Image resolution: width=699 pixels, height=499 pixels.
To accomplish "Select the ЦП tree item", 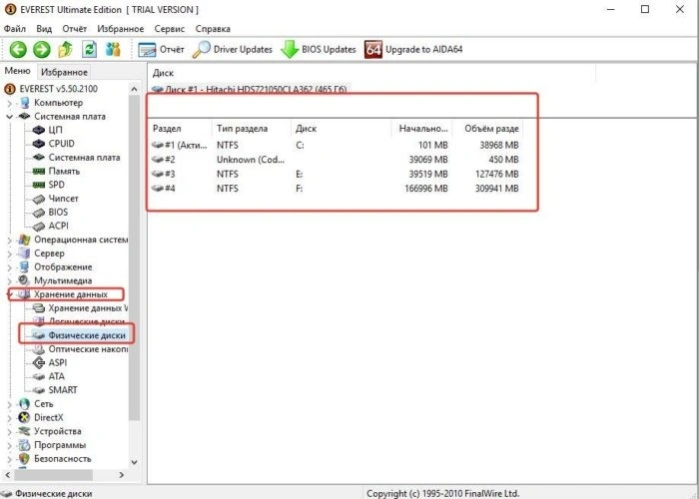I will 55,130.
